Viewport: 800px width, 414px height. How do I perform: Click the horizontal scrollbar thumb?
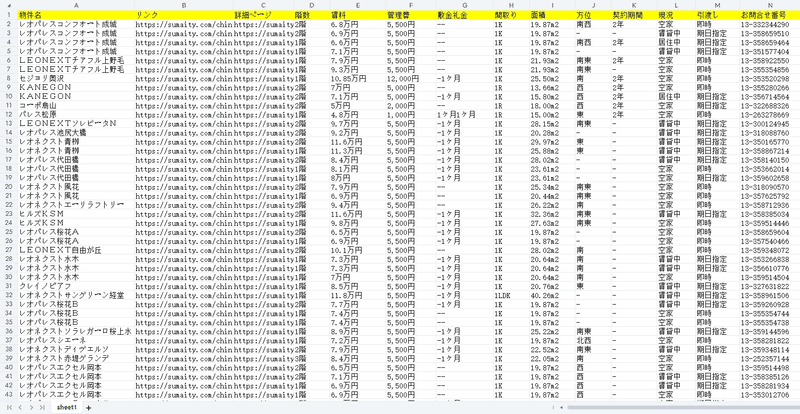coord(684,407)
